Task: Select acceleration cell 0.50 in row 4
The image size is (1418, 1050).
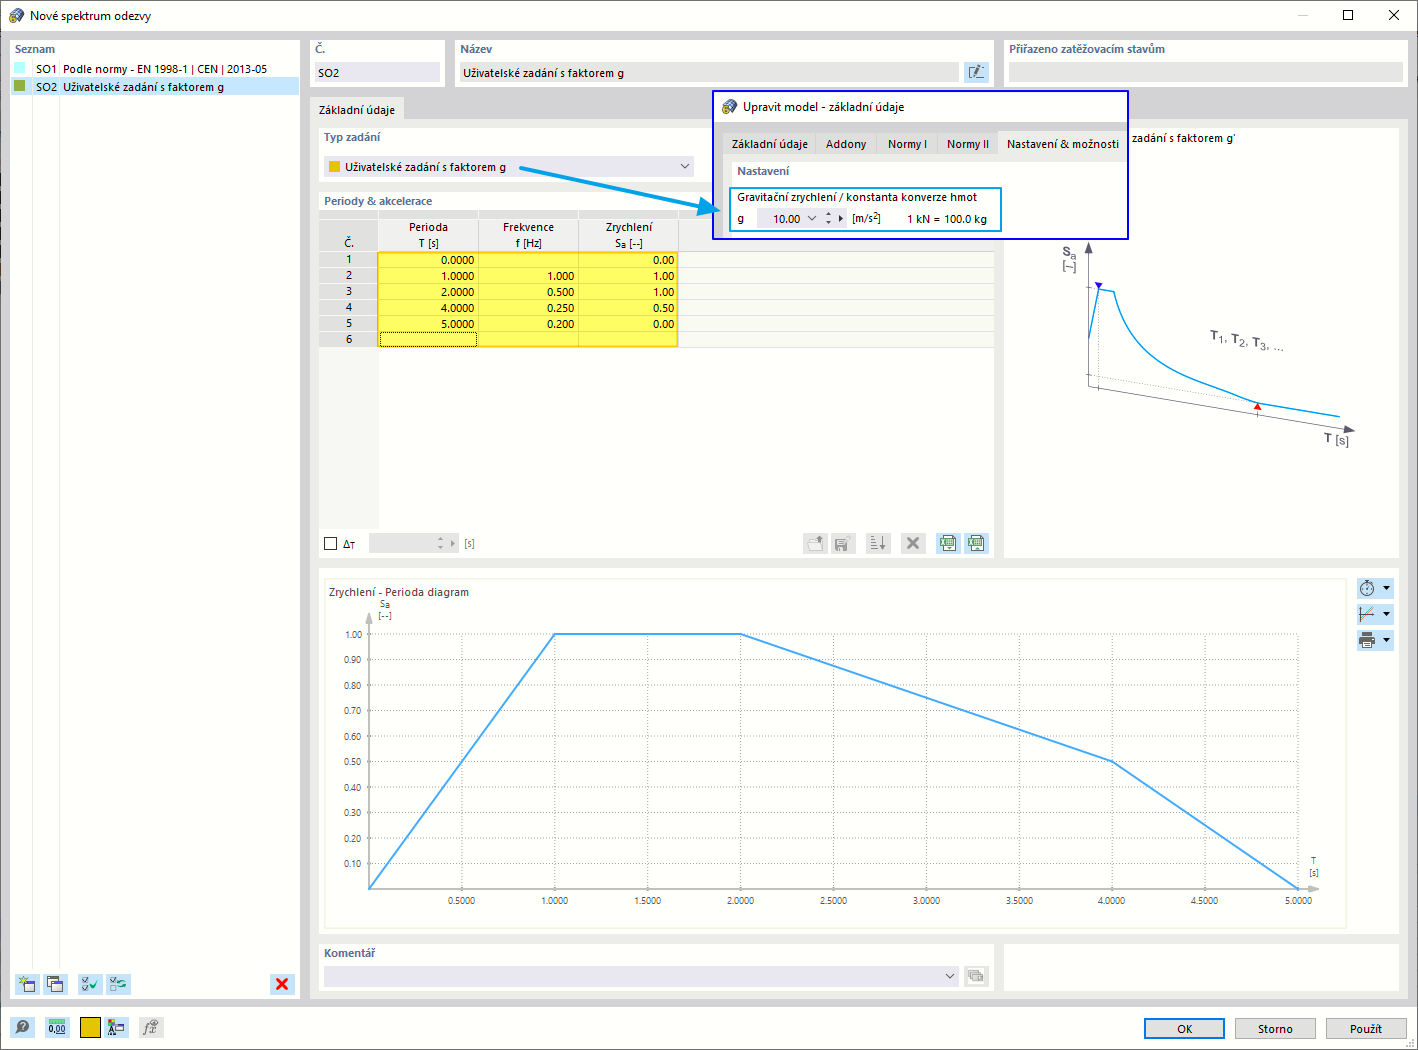Action: tap(628, 308)
